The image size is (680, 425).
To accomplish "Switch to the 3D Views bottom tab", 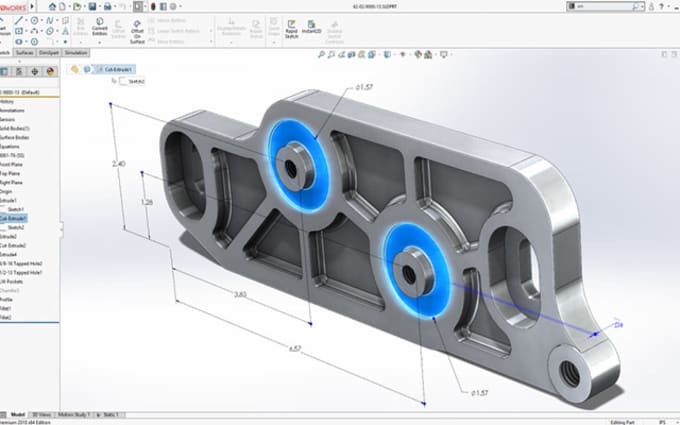I will pos(42,415).
